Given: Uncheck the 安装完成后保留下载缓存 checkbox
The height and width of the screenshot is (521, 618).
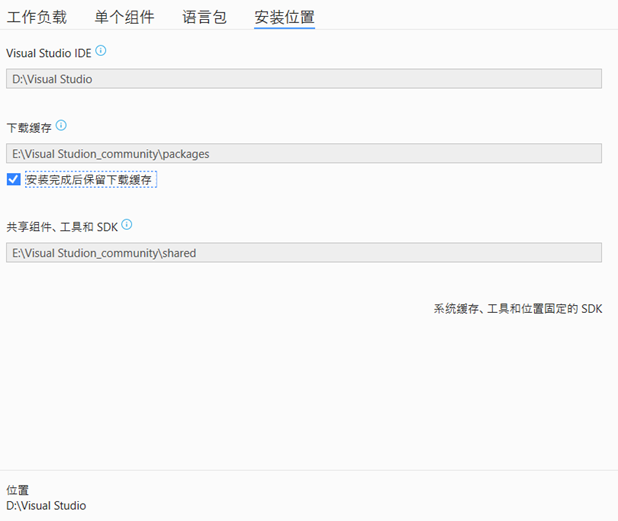Looking at the screenshot, I should click(x=13, y=179).
